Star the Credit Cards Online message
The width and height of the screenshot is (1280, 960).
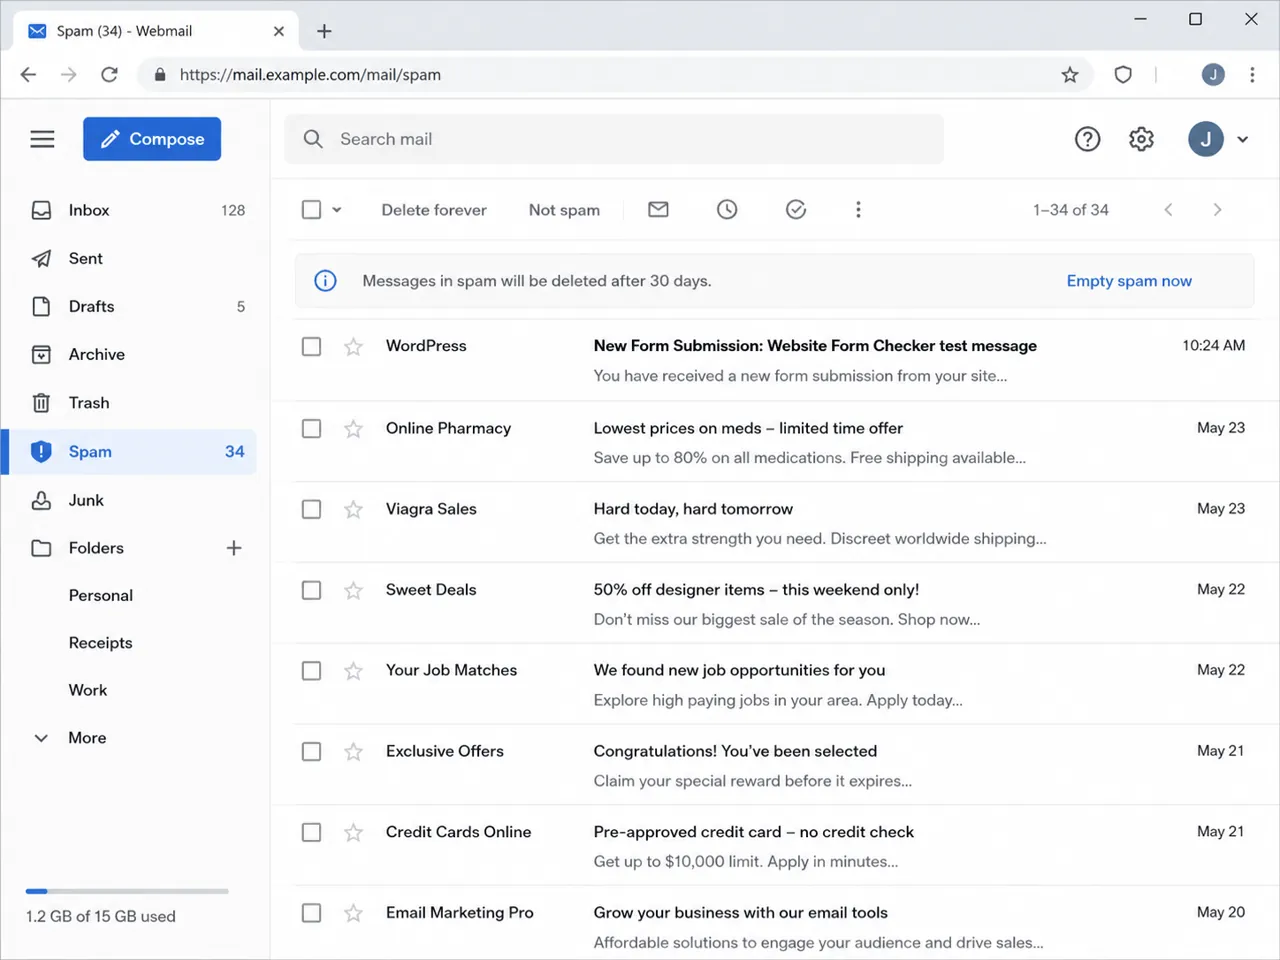coord(353,832)
